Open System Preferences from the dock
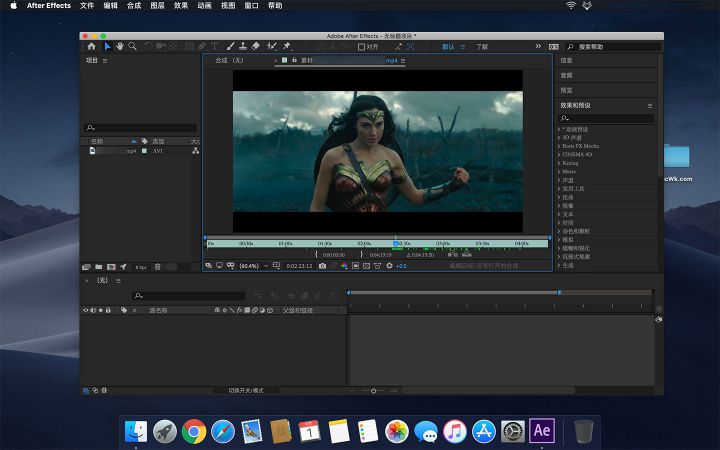Viewport: 720px width, 450px height. pos(512,431)
